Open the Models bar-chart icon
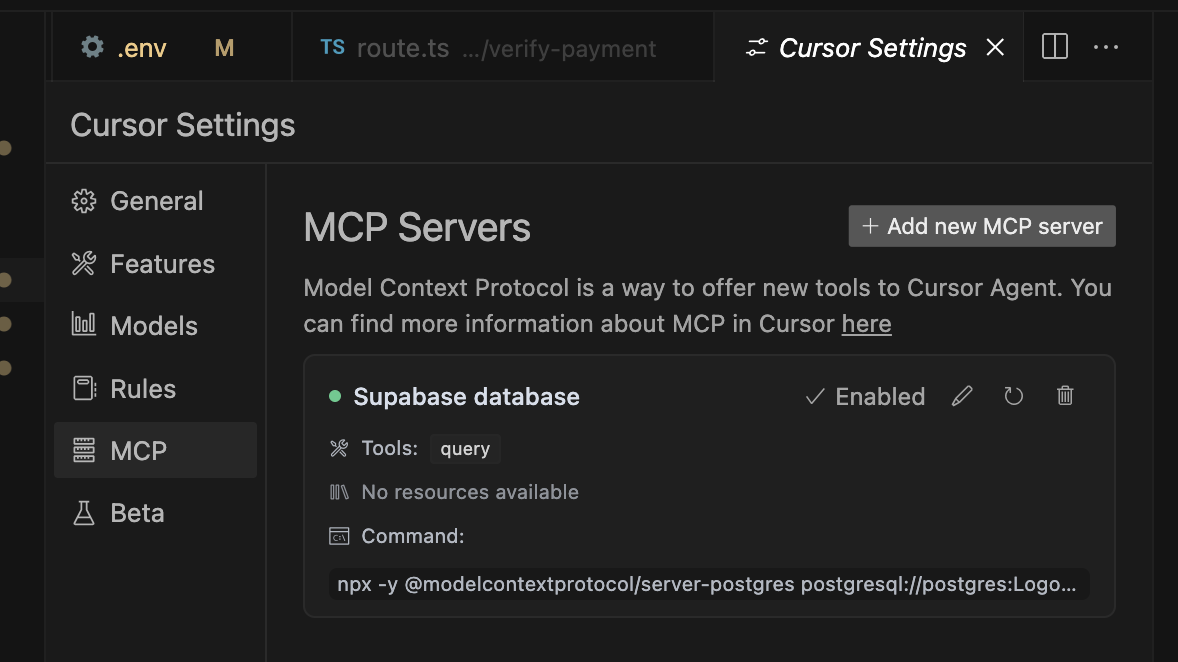Viewport: 1178px width, 662px height. coord(84,325)
